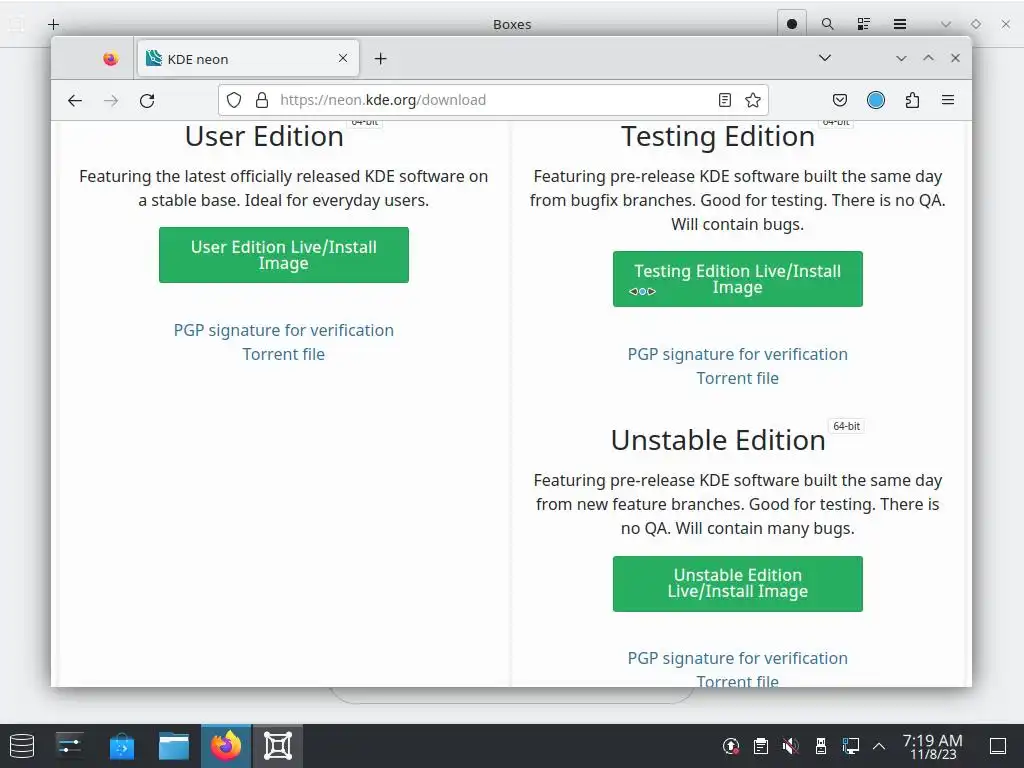Image resolution: width=1024 pixels, height=768 pixels.
Task: Click the forward navigation arrow
Action: point(111,101)
